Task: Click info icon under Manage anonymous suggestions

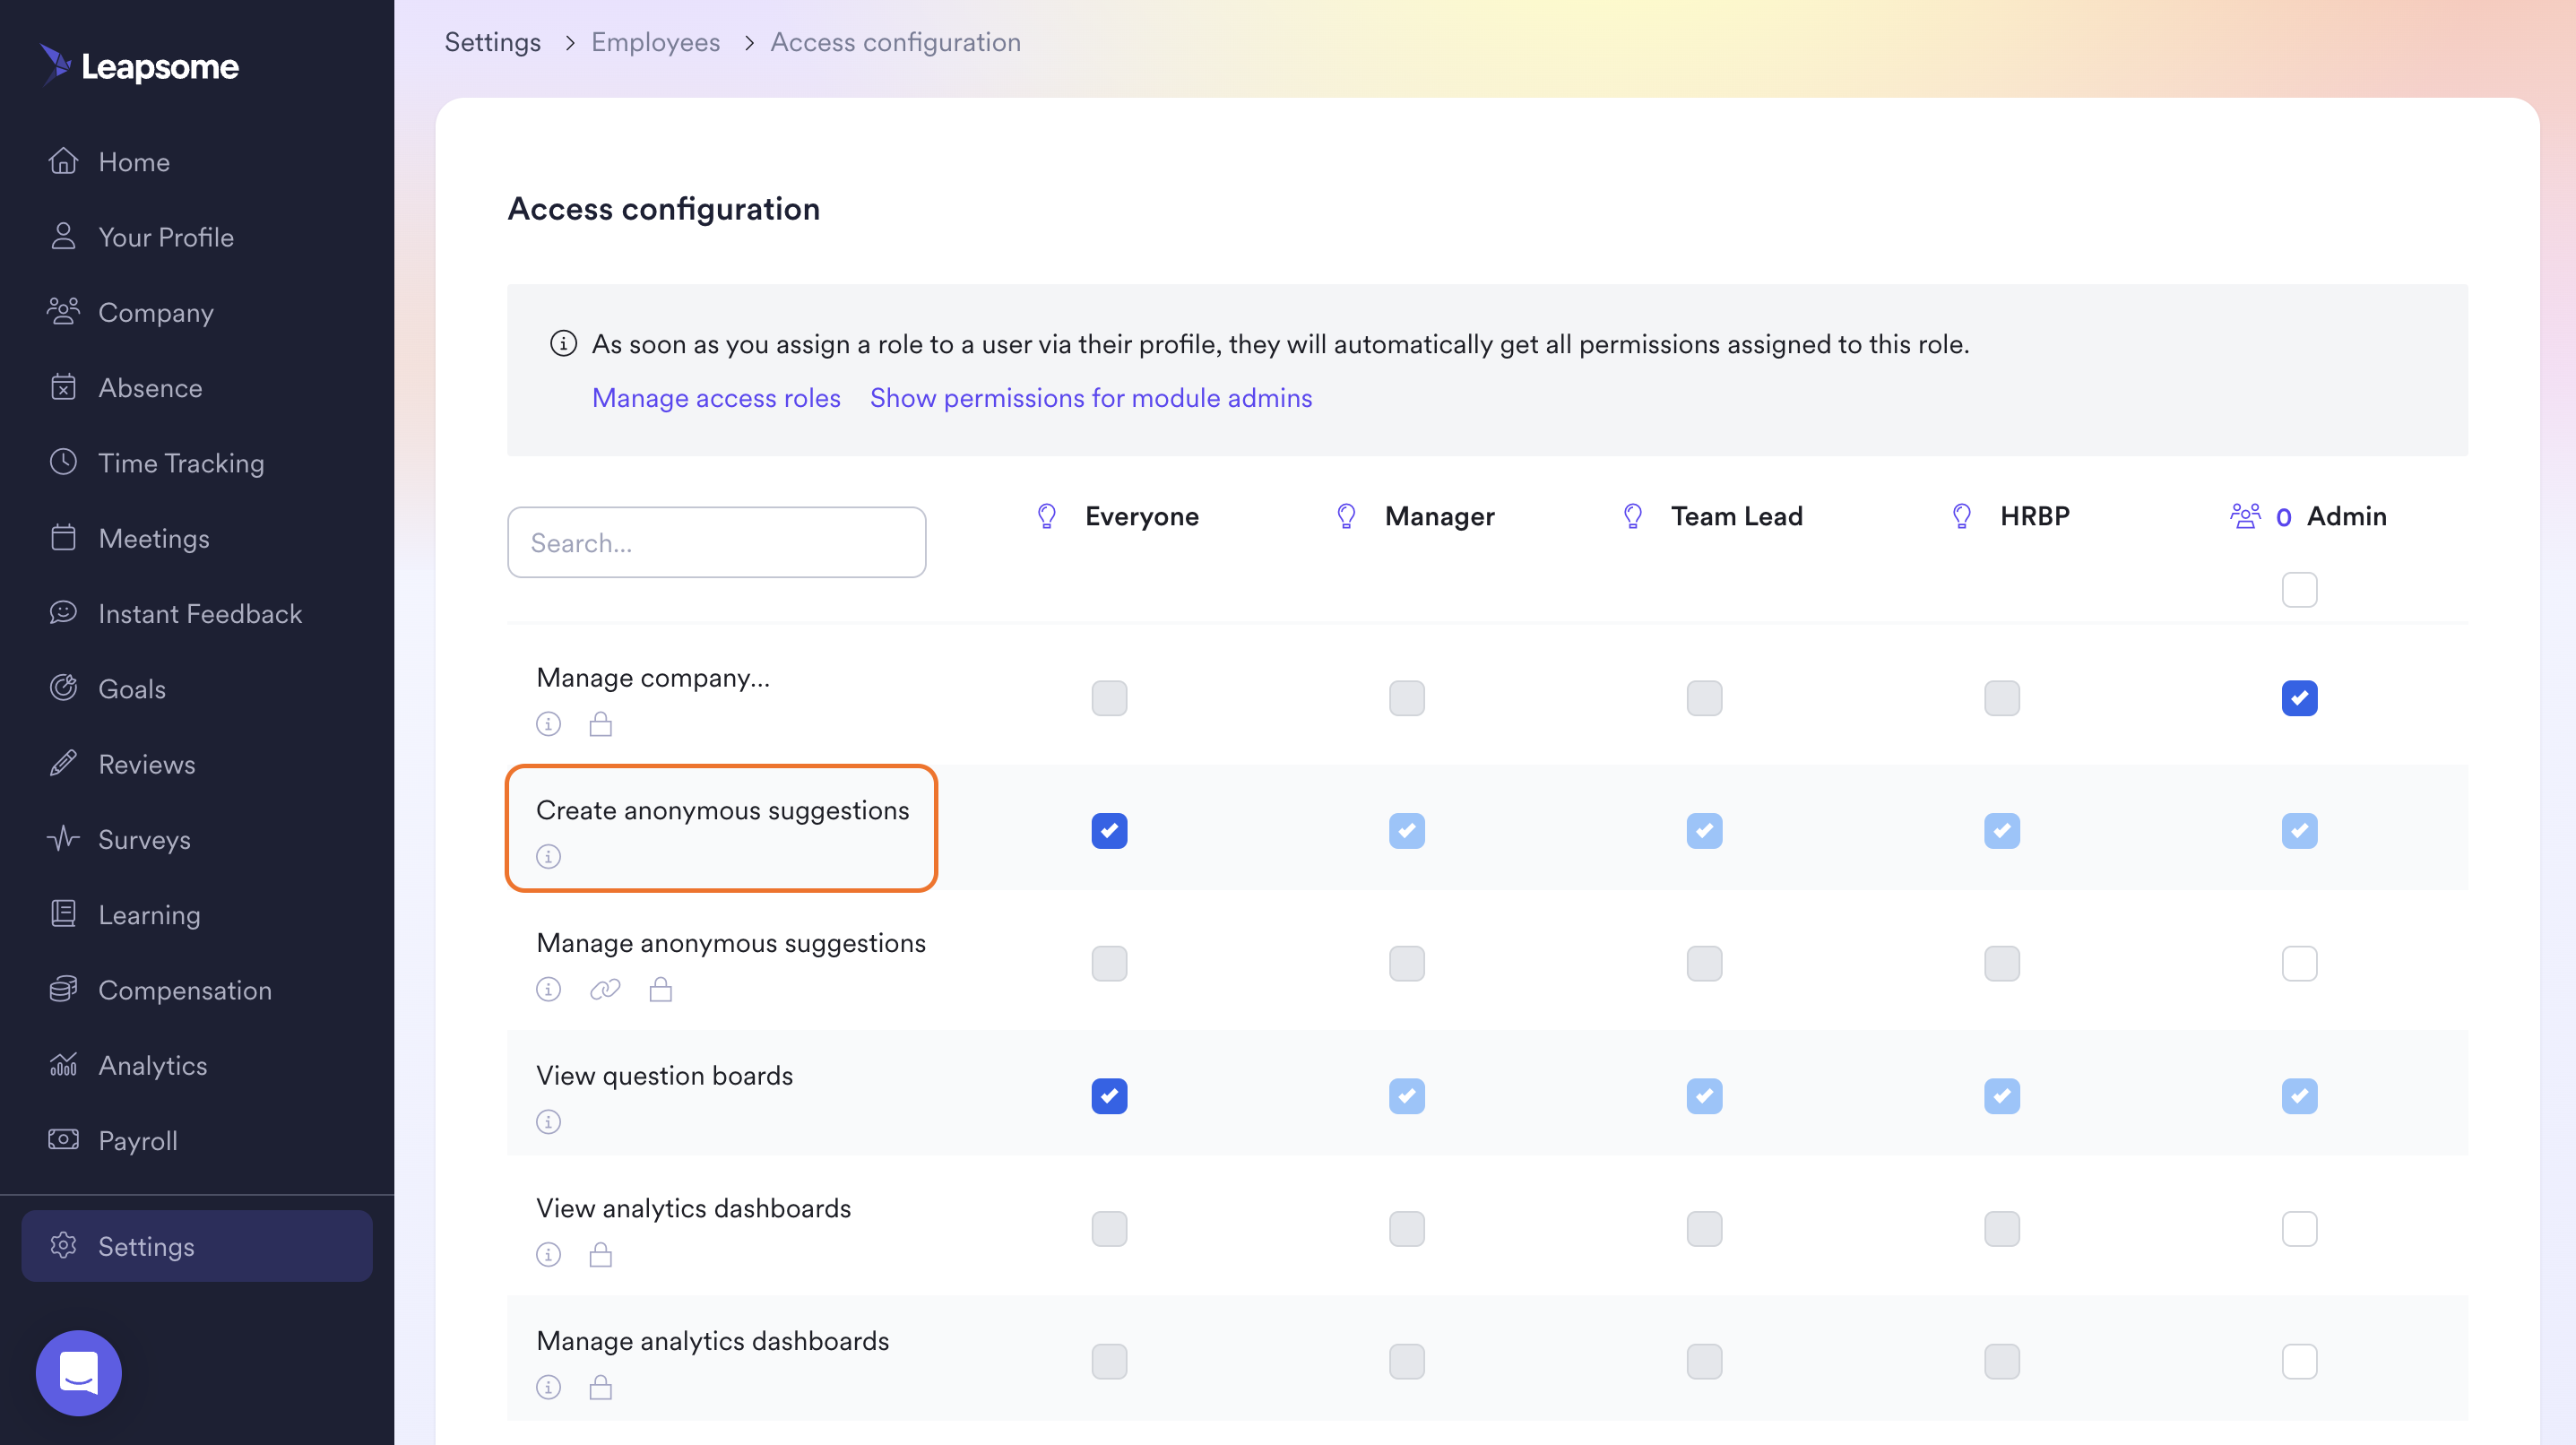Action: (548, 989)
